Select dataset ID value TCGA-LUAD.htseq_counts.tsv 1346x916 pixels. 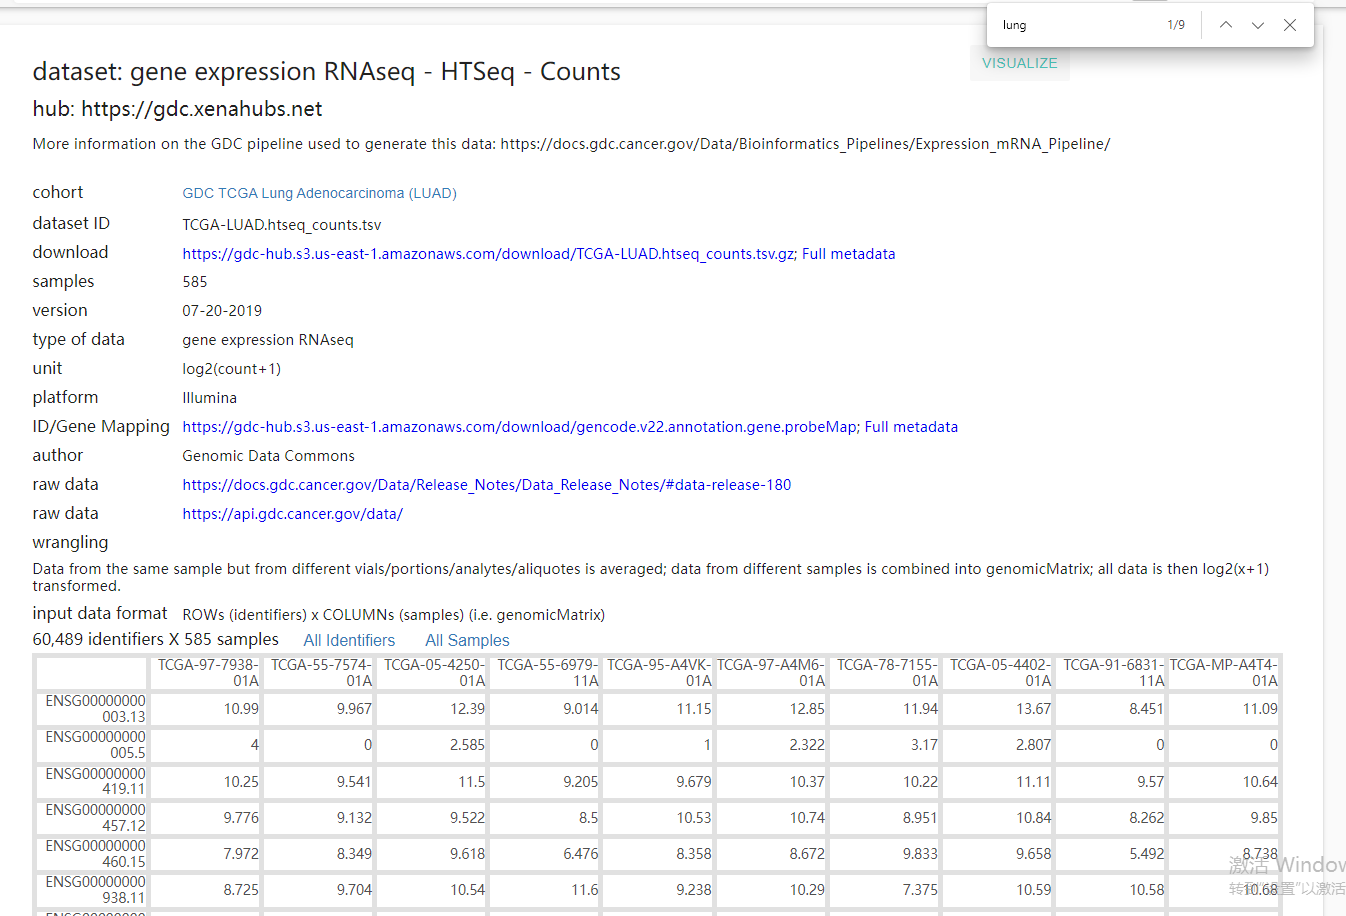tap(281, 225)
